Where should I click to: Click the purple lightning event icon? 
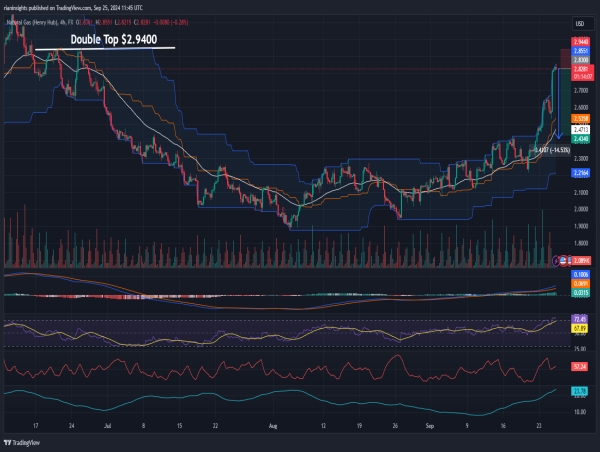coord(556,261)
